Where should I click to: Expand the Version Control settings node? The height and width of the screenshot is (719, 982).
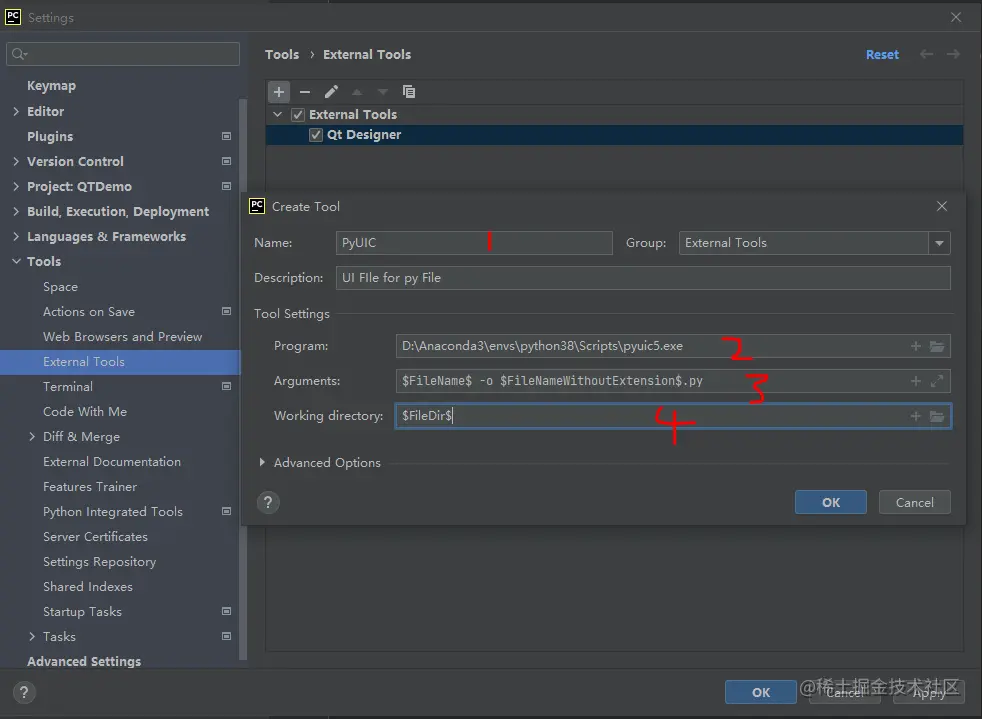[16, 161]
